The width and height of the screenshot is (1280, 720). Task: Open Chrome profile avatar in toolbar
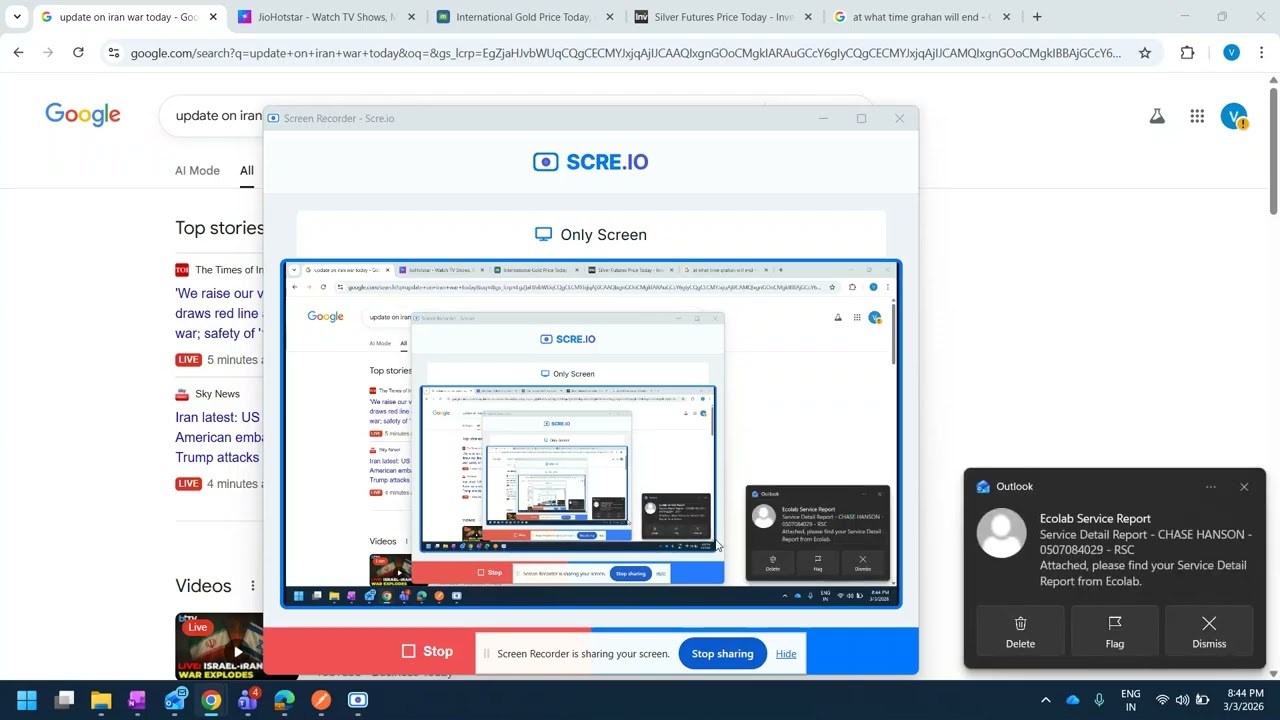[x=1231, y=53]
